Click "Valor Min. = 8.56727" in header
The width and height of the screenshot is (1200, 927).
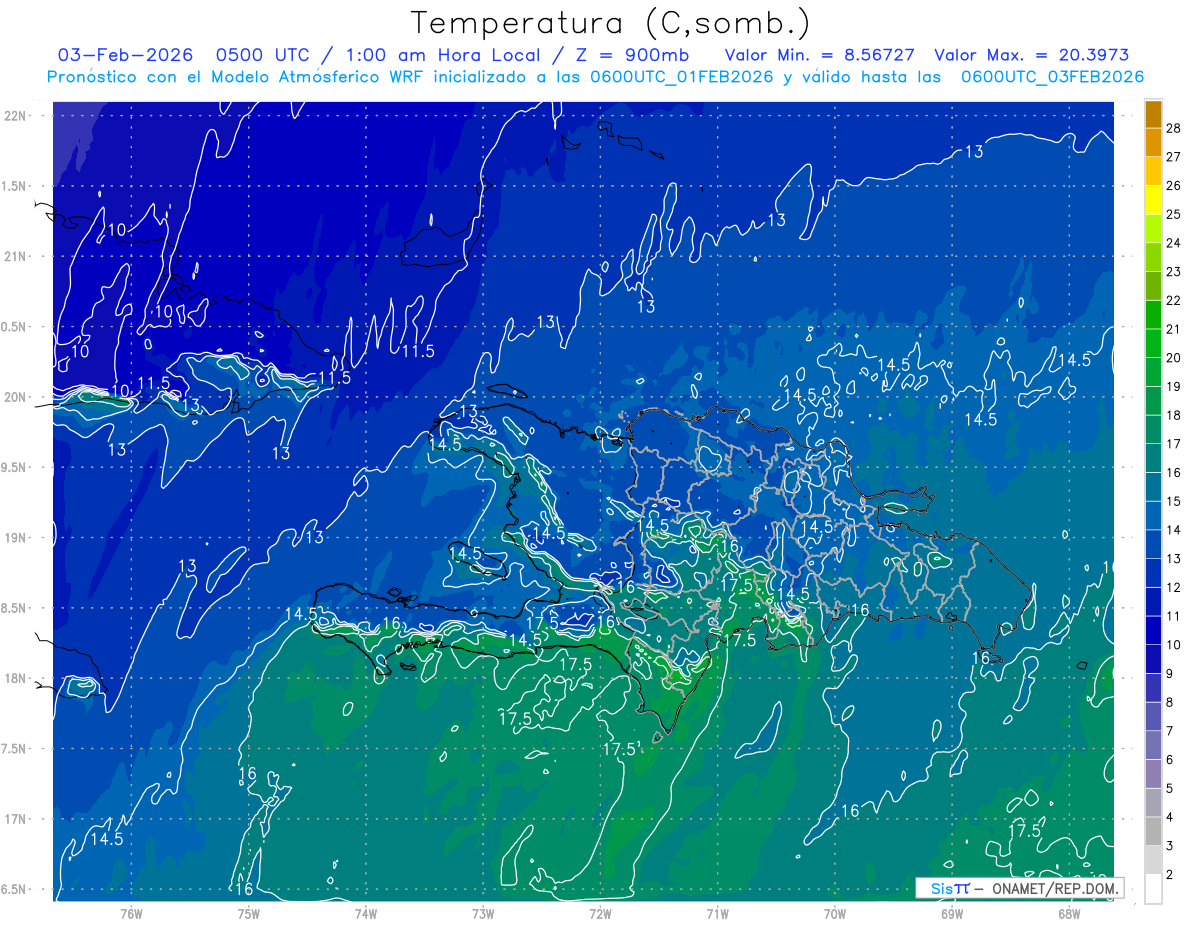click(819, 56)
